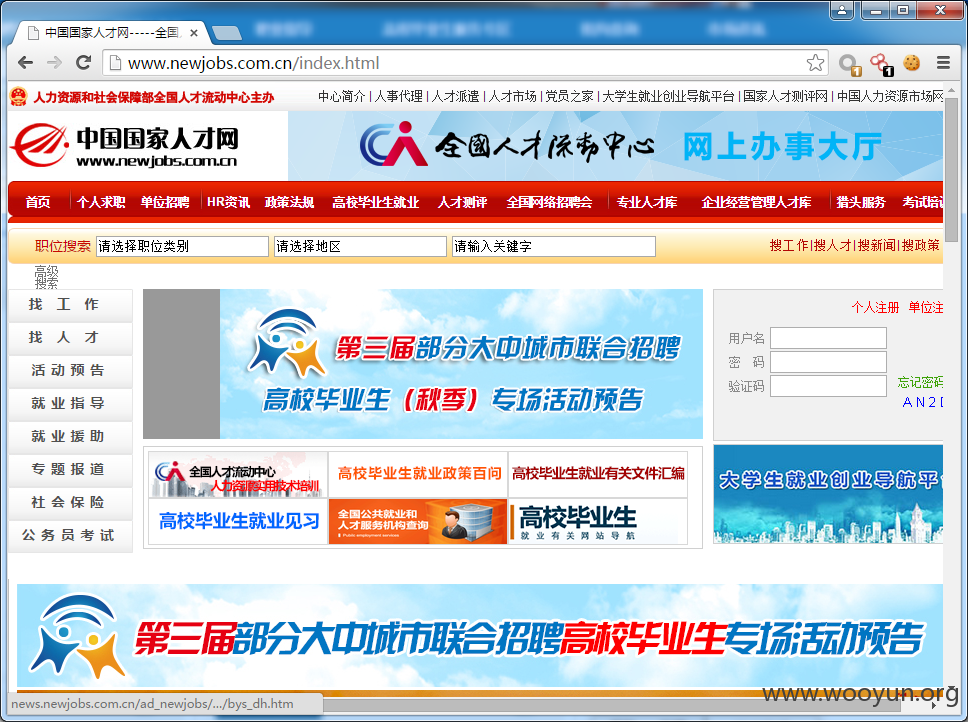Open 高校毕业生就业政策百问 link
The height and width of the screenshot is (722, 968).
419,474
